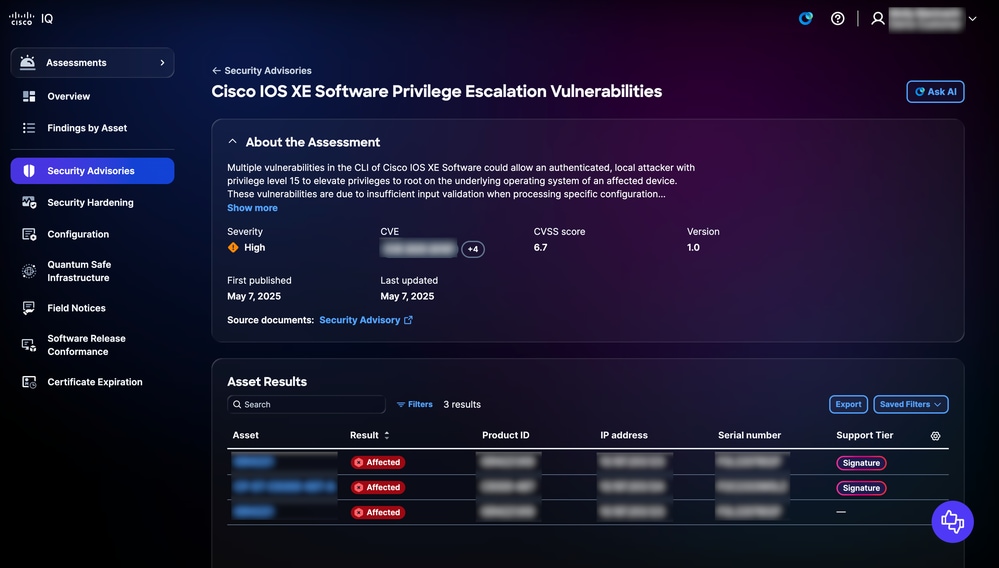Click the Ask AI button
Screen dimensions: 999x568
tap(935, 92)
